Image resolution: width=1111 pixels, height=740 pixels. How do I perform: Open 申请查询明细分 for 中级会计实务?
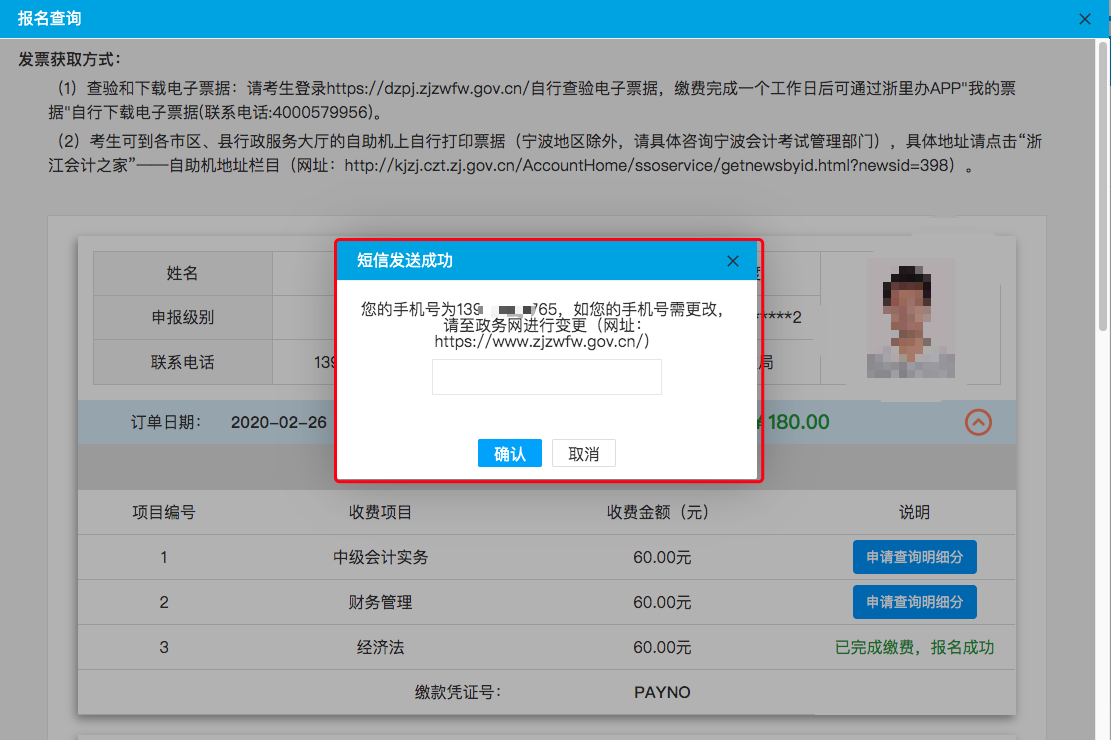[x=914, y=557]
